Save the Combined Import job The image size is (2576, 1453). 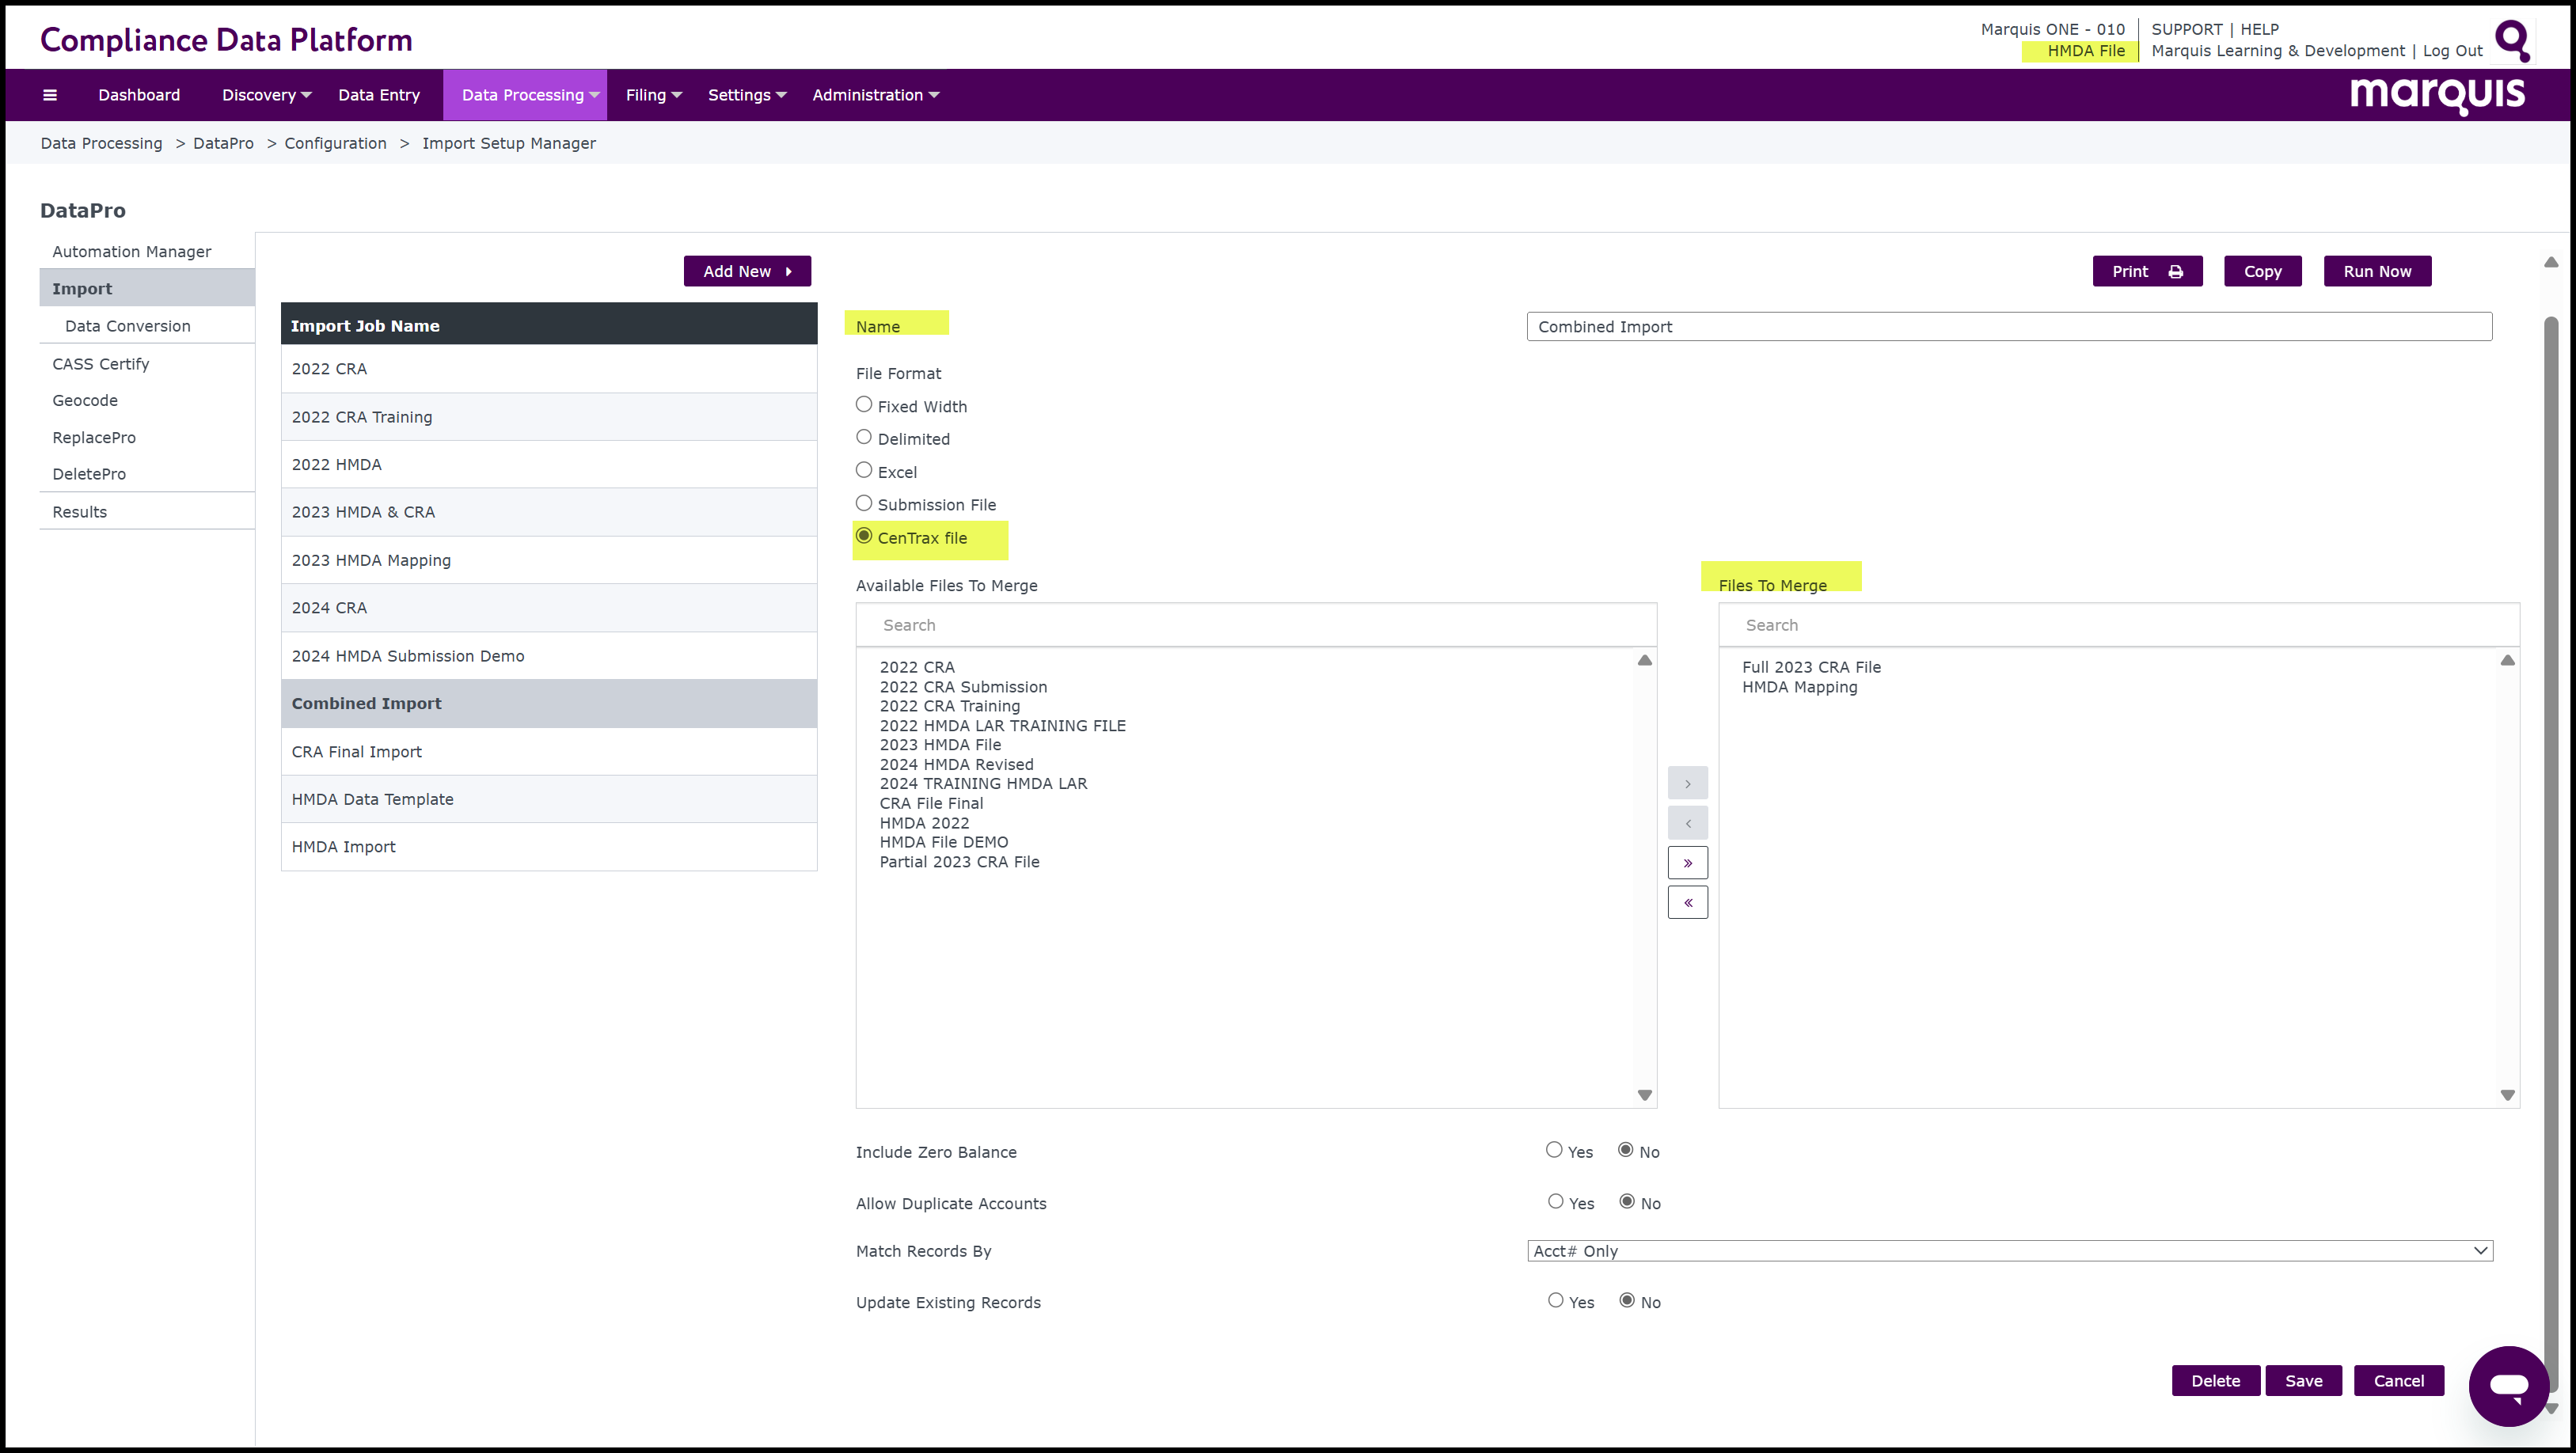point(2303,1381)
